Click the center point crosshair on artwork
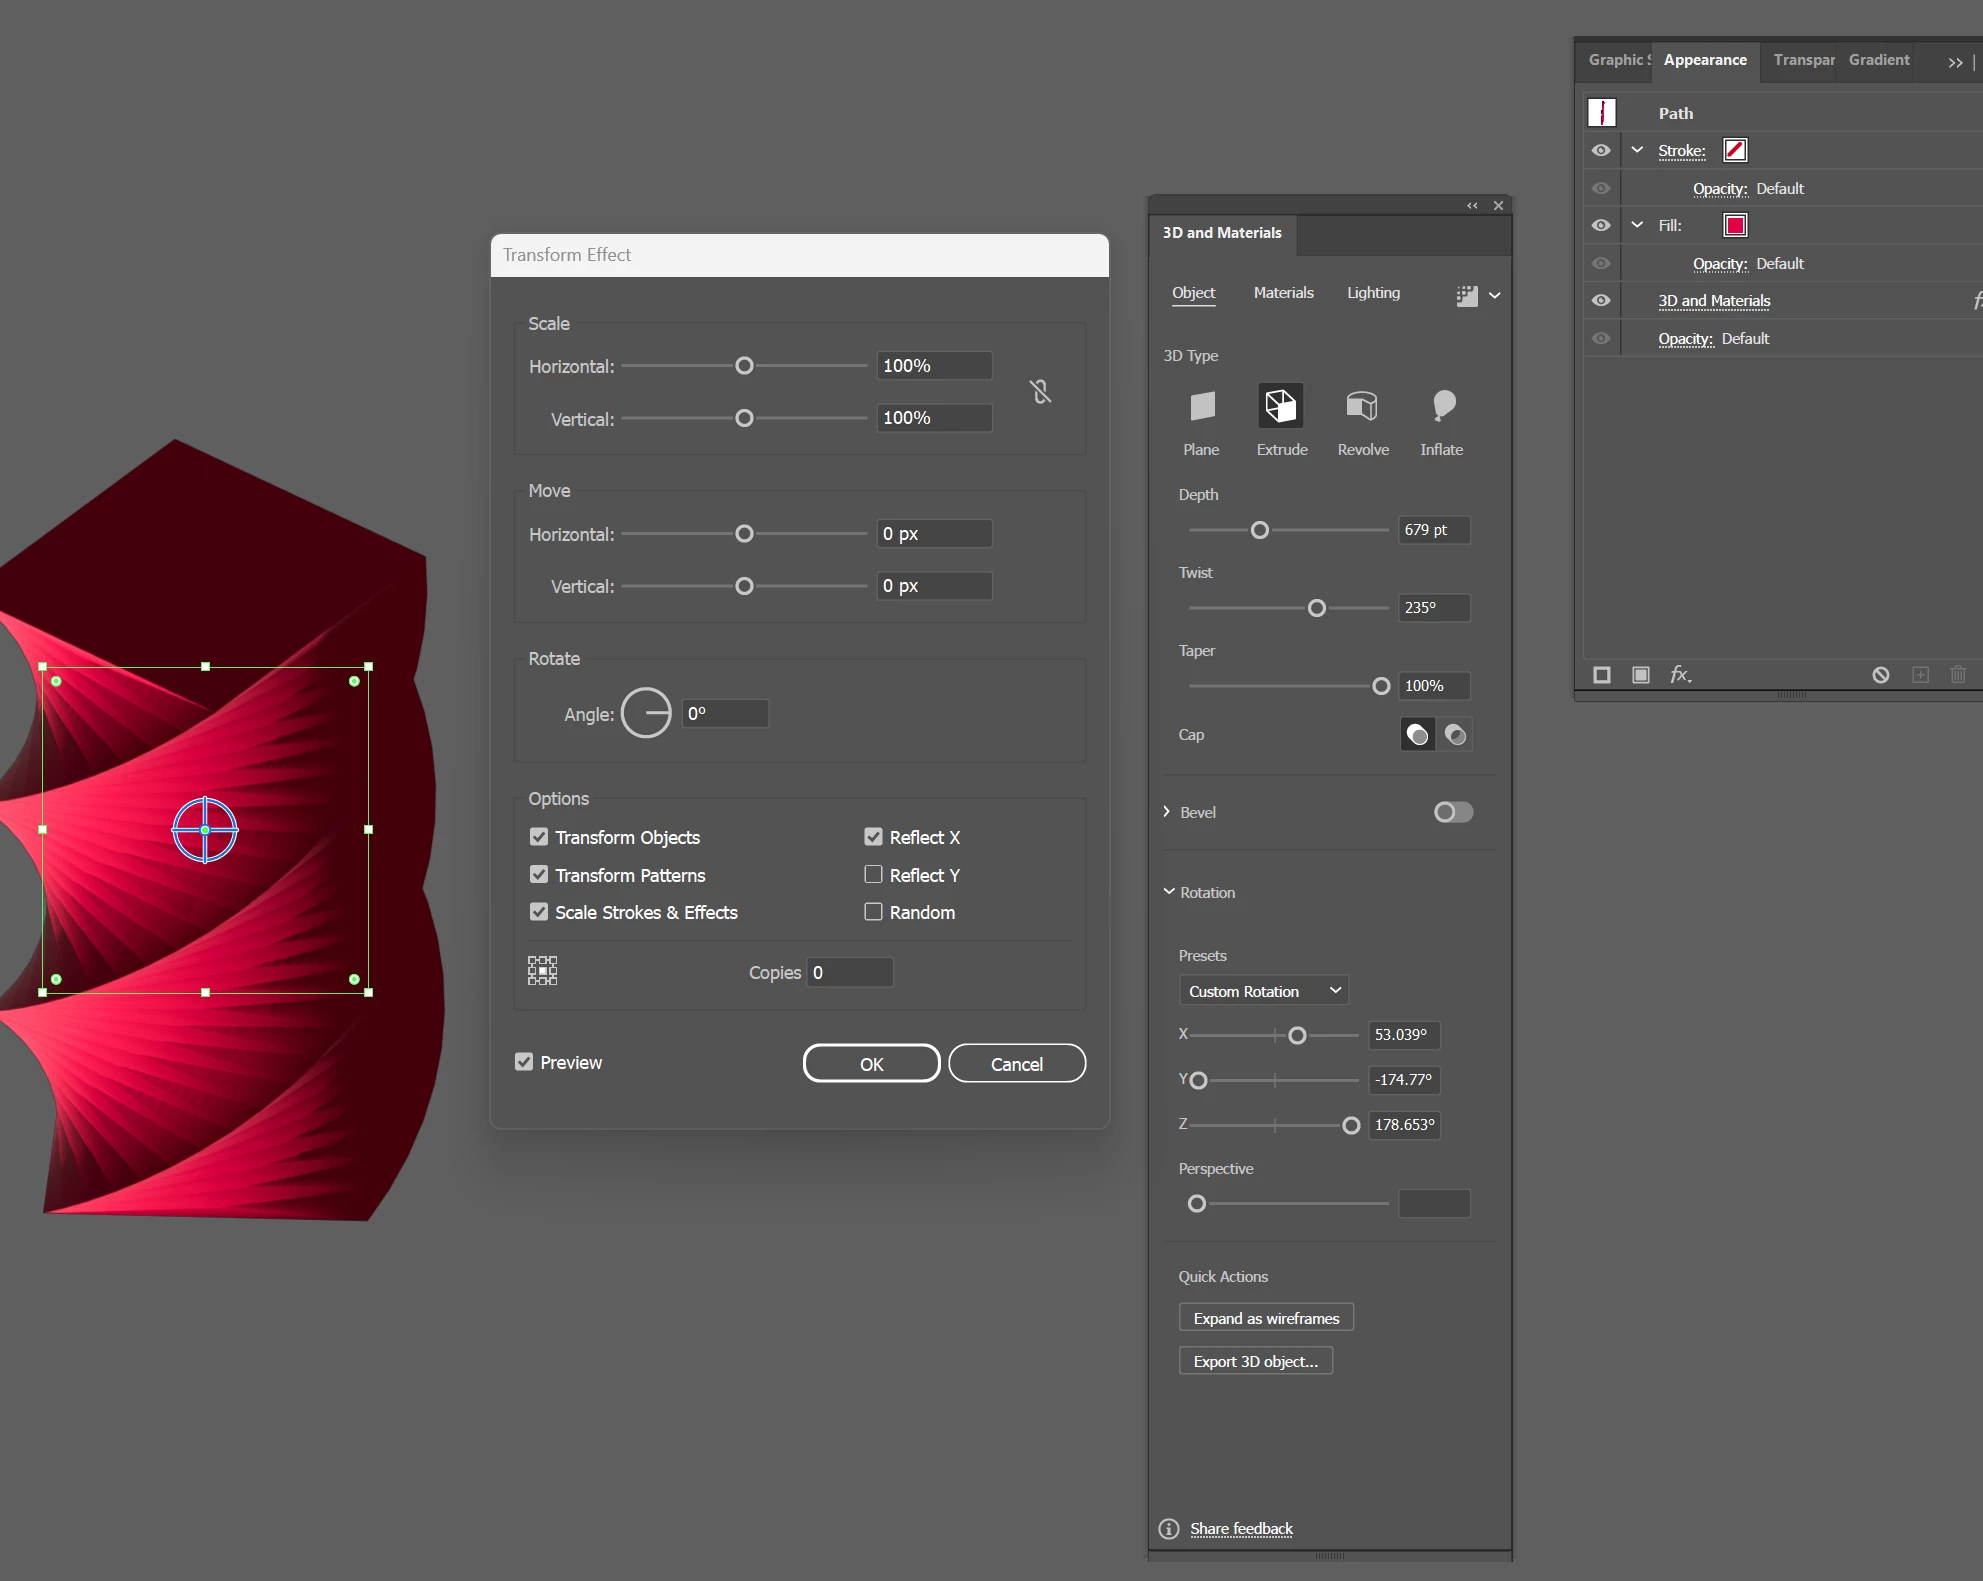 205,830
